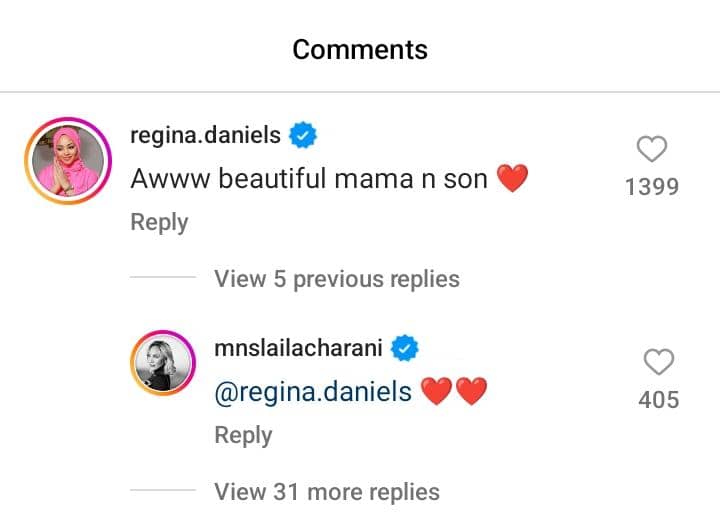Click verified badge next to mnslailacharani
The image size is (720, 529).
[404, 348]
